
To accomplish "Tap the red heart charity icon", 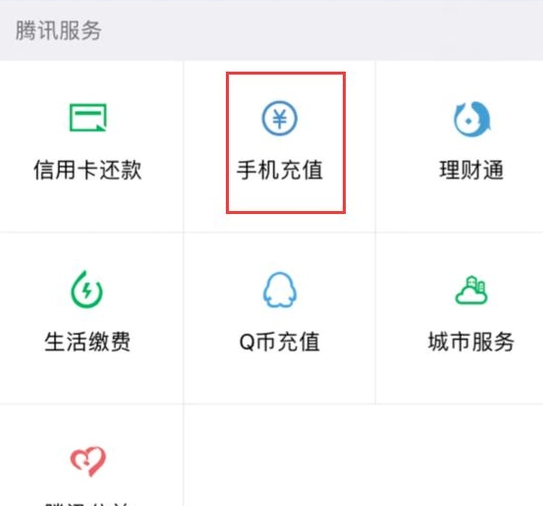I will (x=88, y=461).
